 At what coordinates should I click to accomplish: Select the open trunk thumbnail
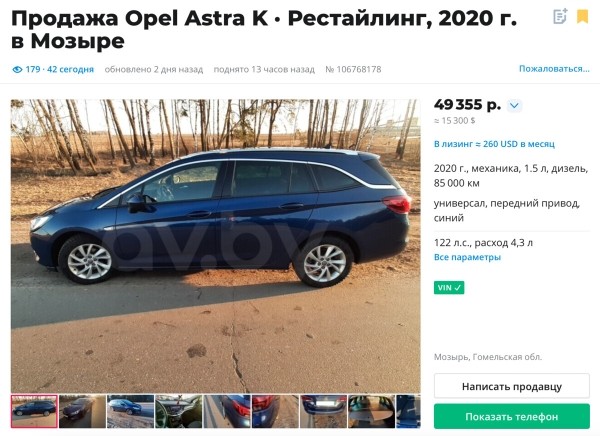point(372,412)
